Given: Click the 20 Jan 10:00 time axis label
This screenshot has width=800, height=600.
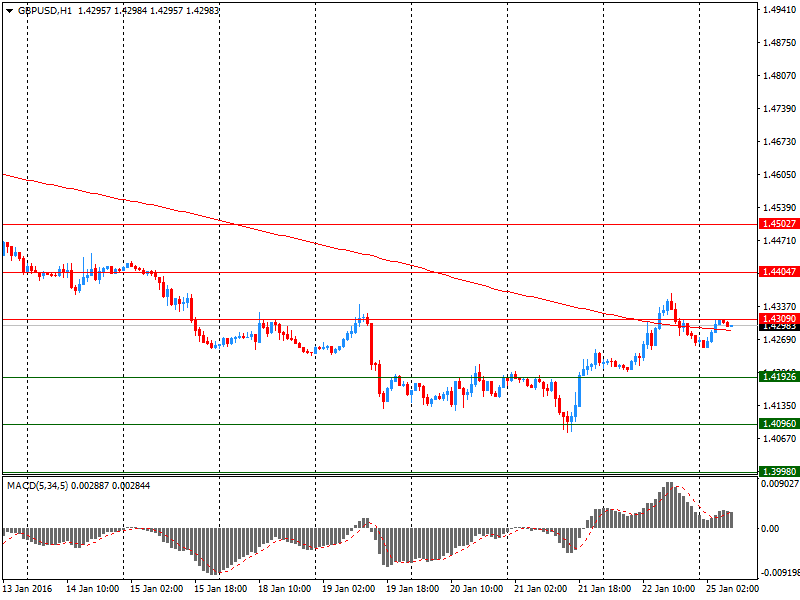Looking at the screenshot, I should pos(477,589).
